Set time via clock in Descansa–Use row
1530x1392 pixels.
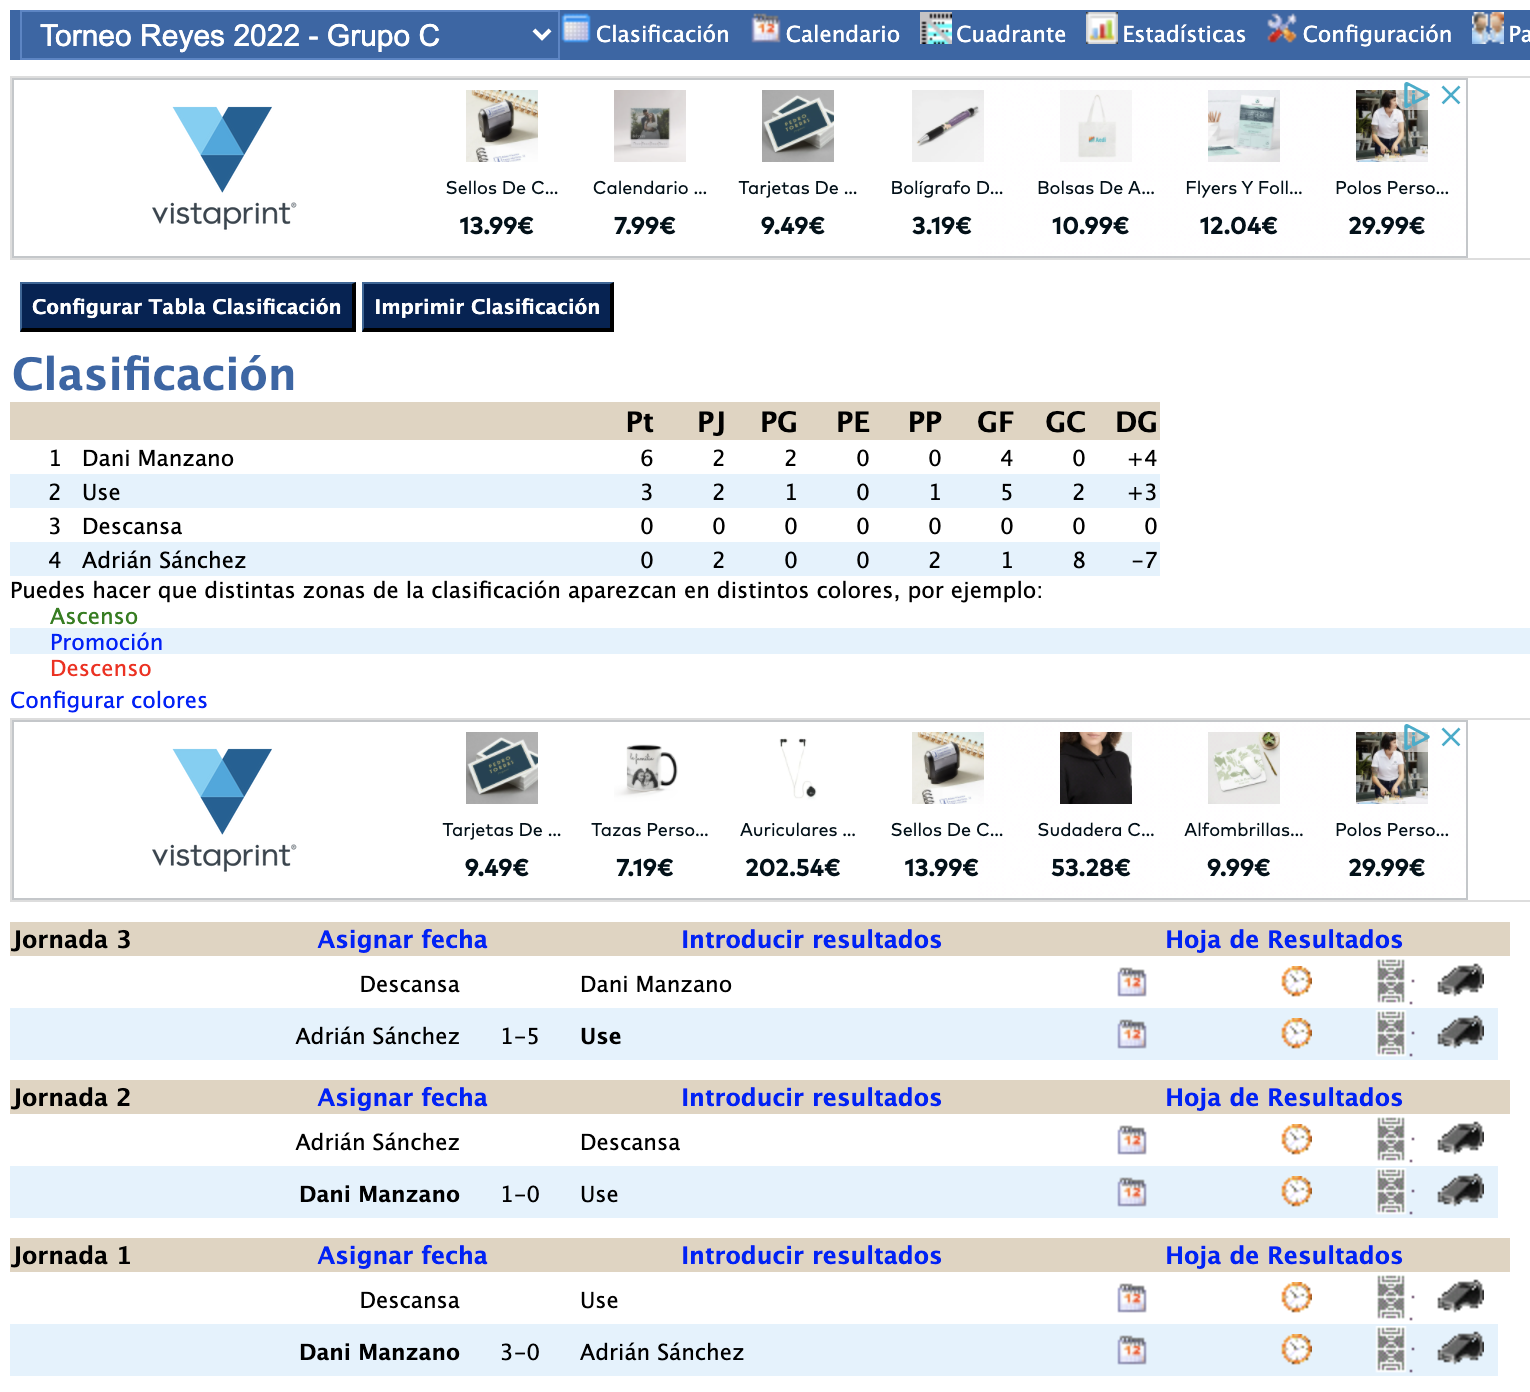[1296, 1298]
